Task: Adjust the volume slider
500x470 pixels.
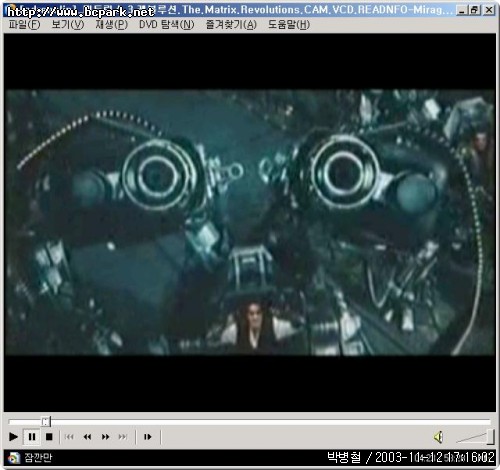Action: tap(476, 437)
